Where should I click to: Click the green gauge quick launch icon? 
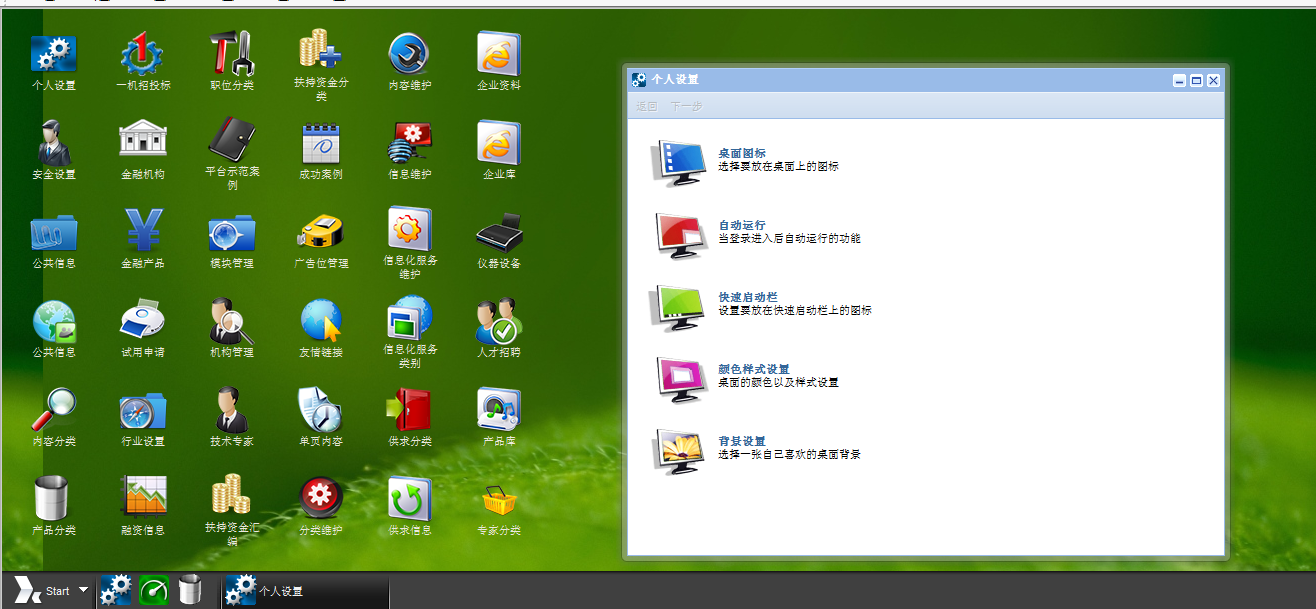pos(154,591)
